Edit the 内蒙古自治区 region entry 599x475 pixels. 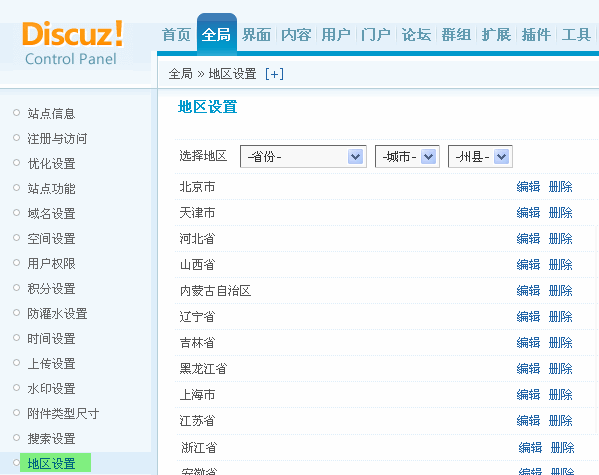528,291
